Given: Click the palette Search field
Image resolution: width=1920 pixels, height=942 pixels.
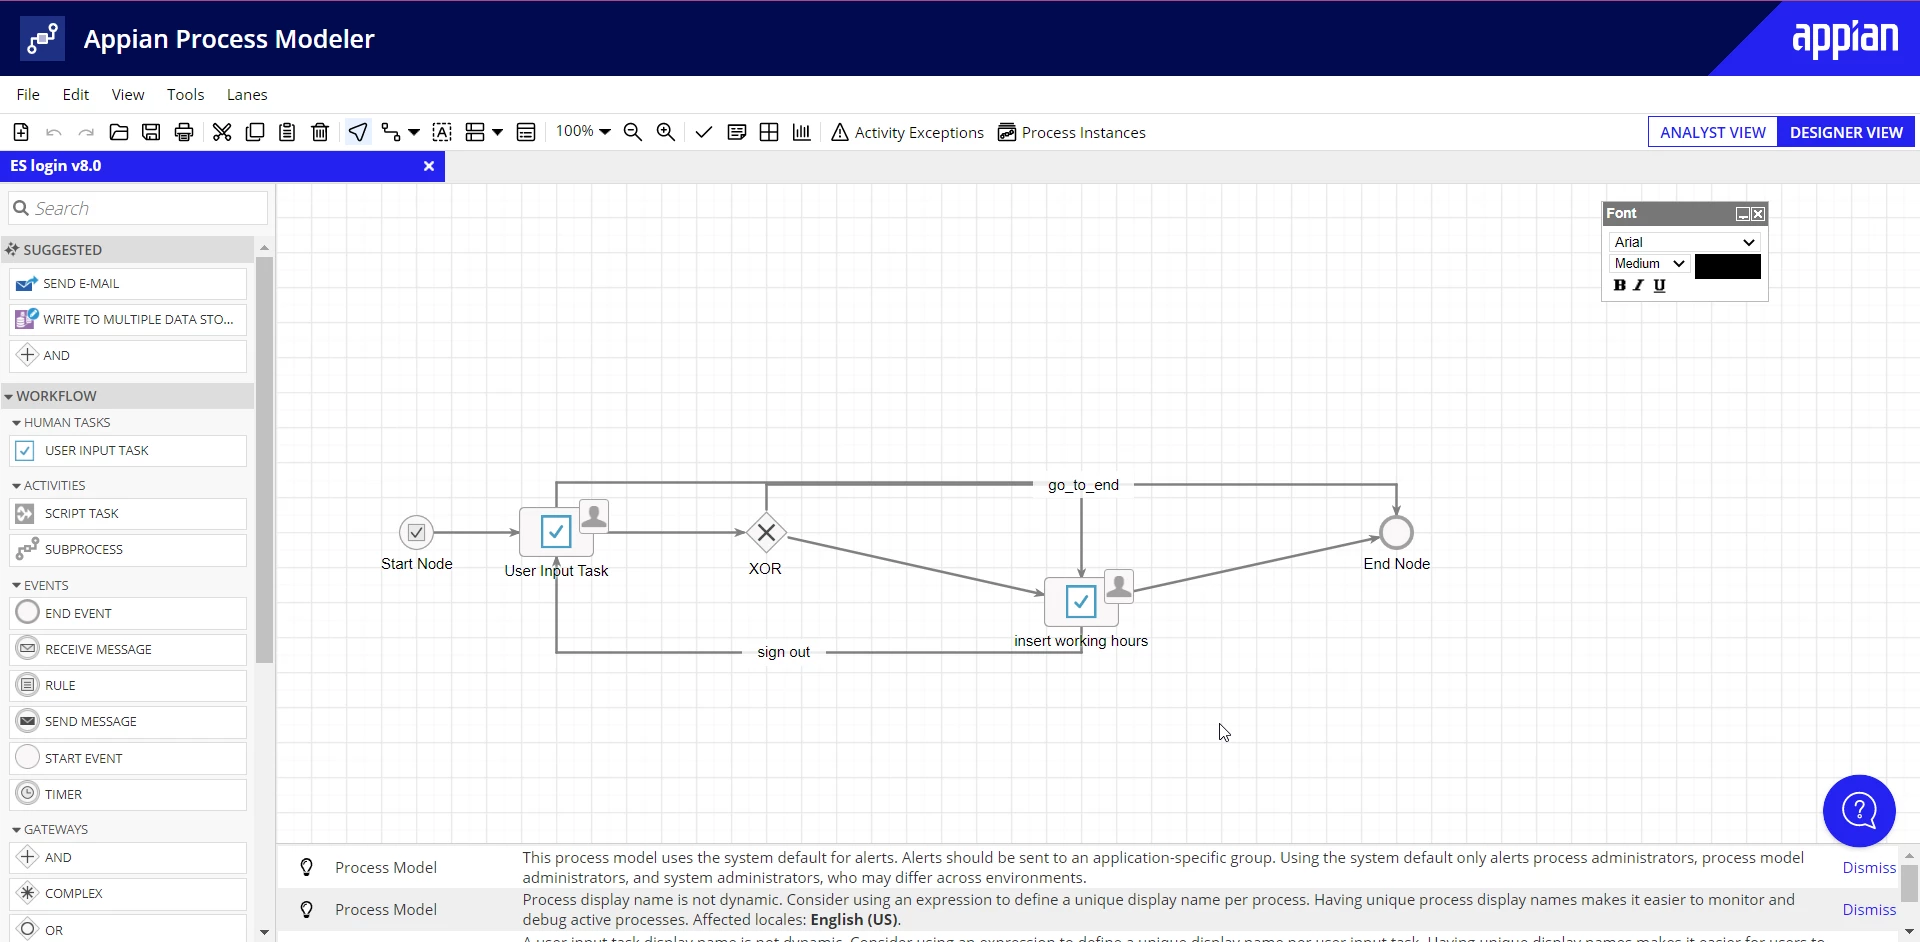Looking at the screenshot, I should tap(138, 208).
